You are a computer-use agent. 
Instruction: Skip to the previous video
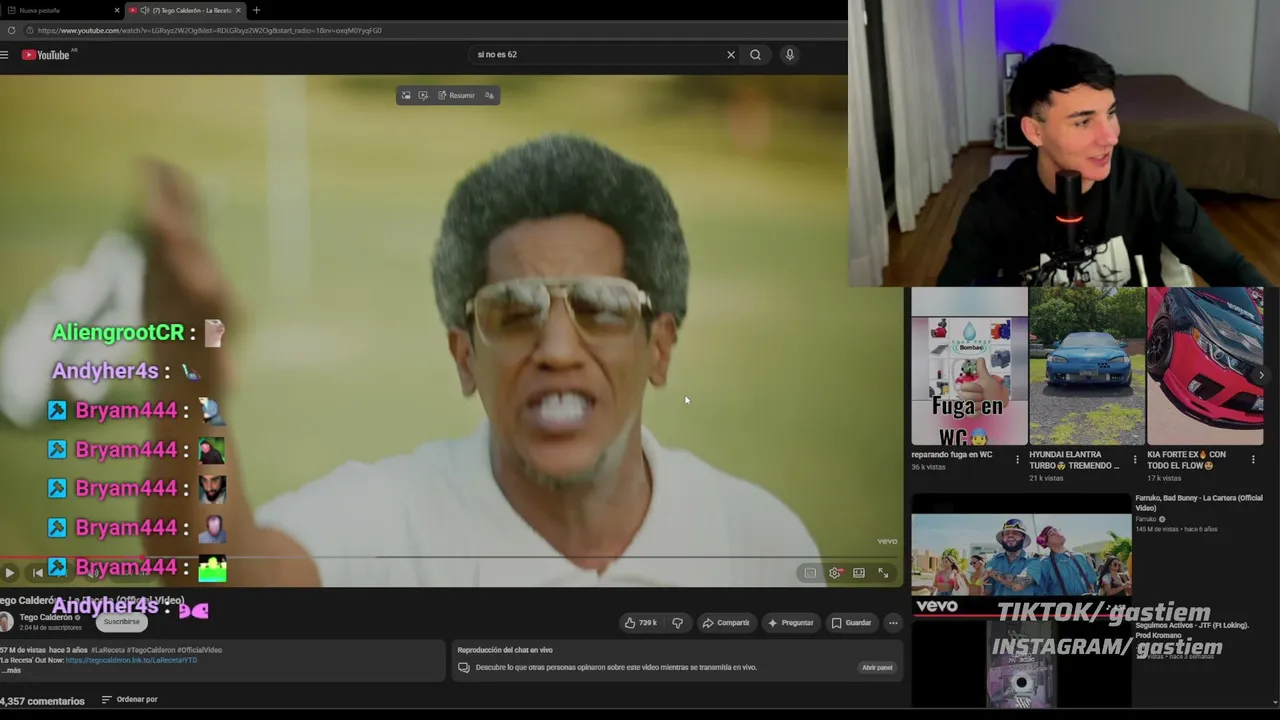(x=37, y=573)
